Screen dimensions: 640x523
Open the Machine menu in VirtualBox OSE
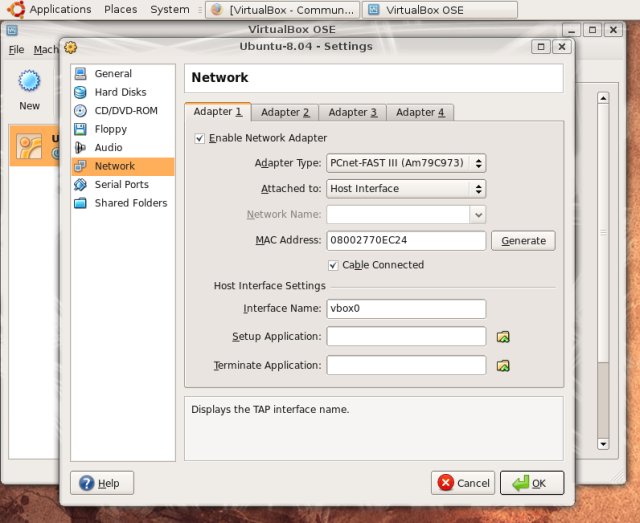[x=46, y=50]
